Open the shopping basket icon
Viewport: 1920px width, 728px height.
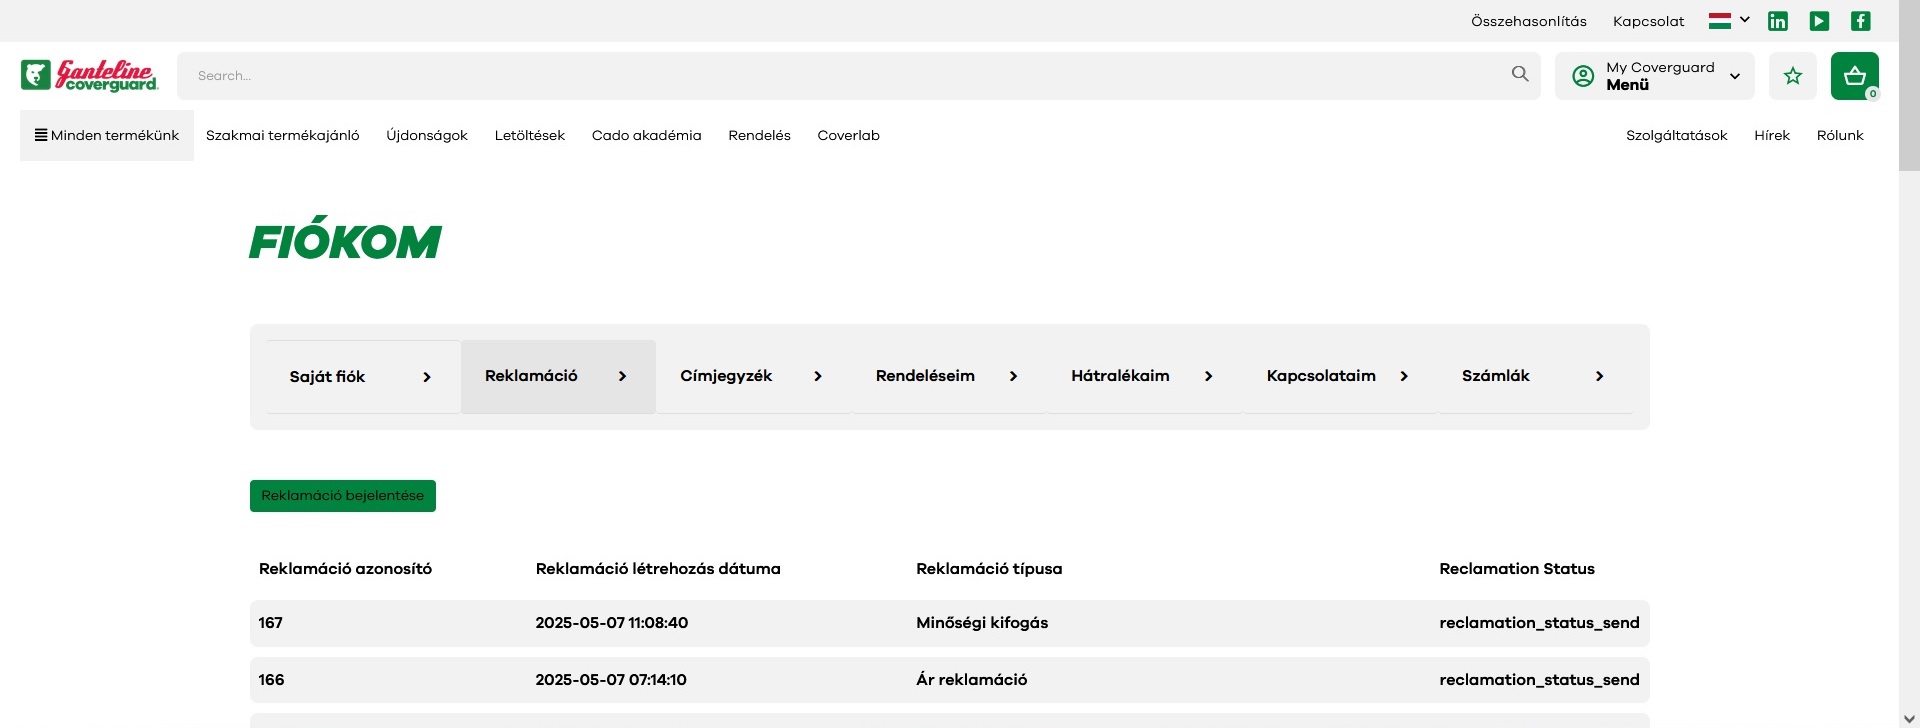click(x=1854, y=76)
